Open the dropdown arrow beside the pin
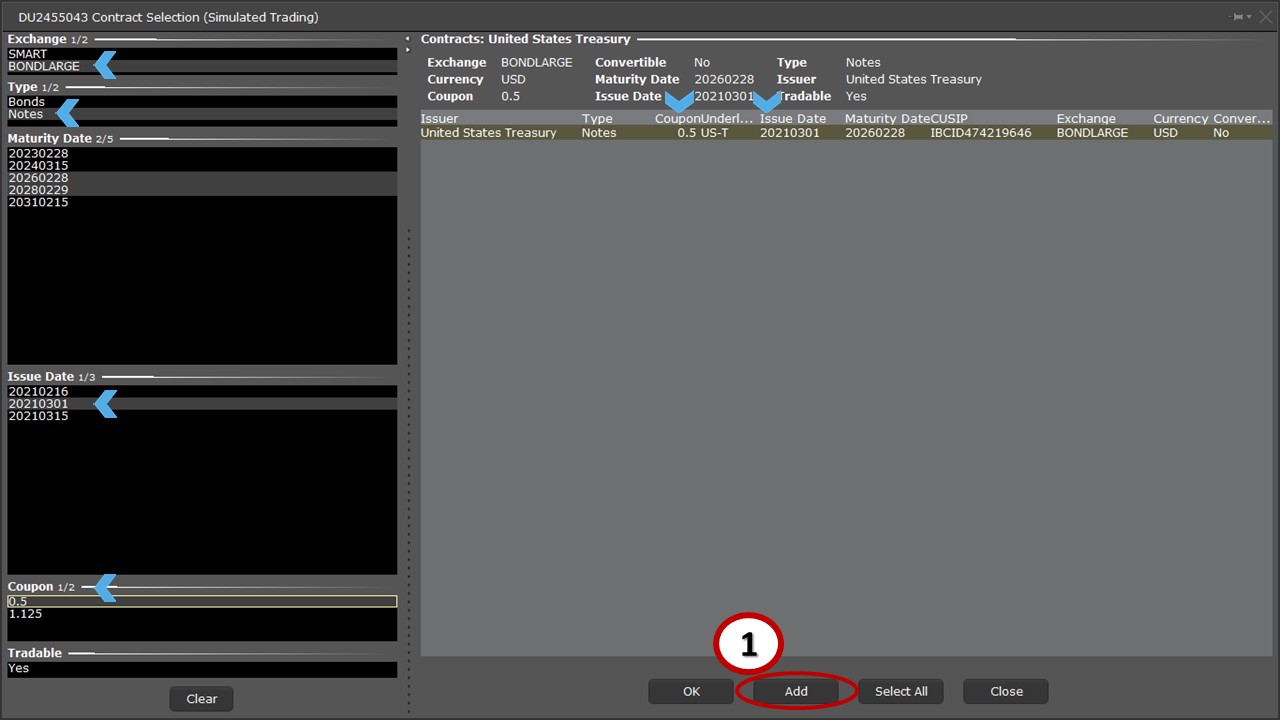 (1249, 17)
